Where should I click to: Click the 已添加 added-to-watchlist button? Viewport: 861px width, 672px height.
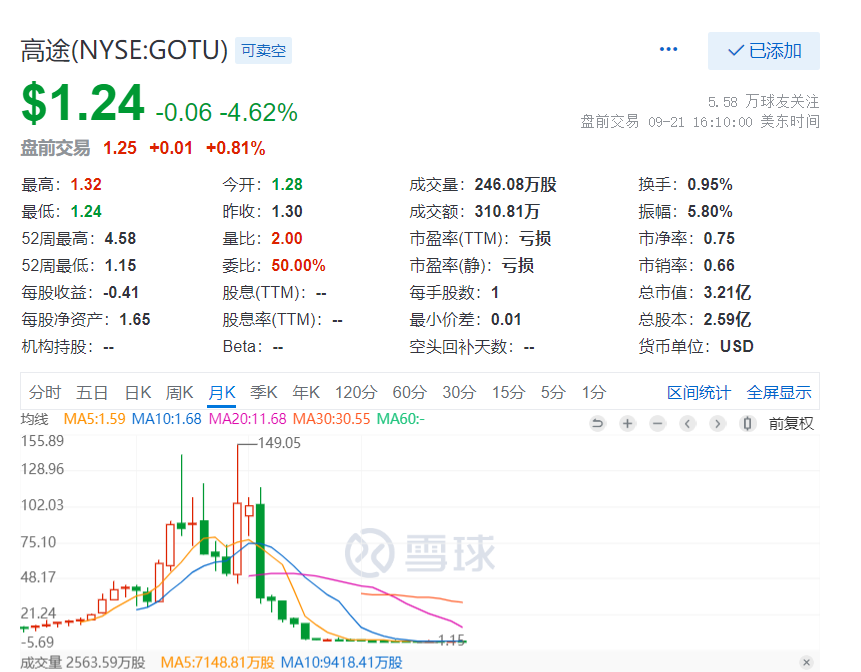click(764, 51)
